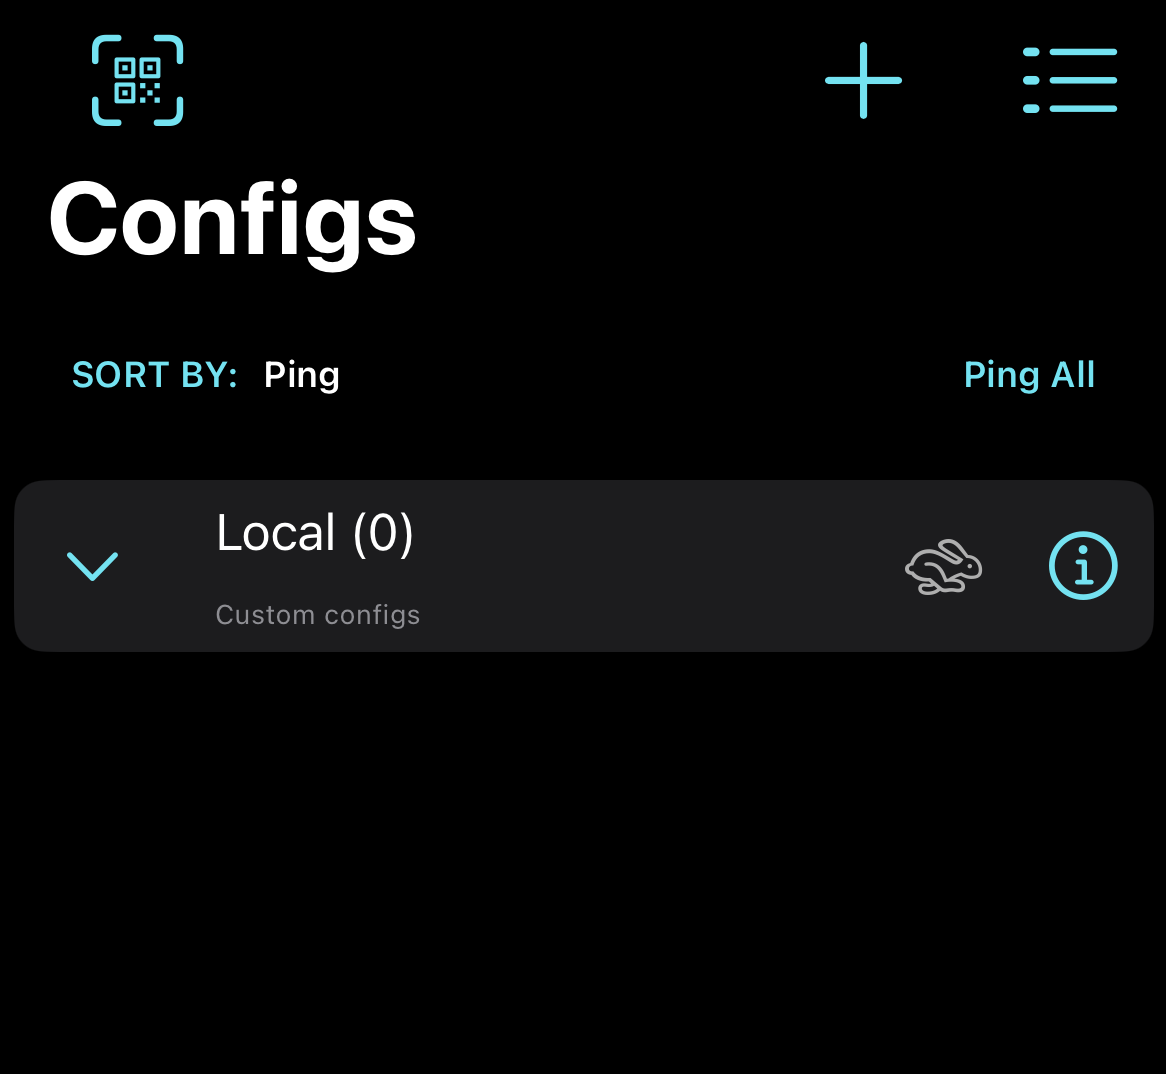
Task: Change the Ping sort option
Action: pyautogui.click(x=302, y=375)
